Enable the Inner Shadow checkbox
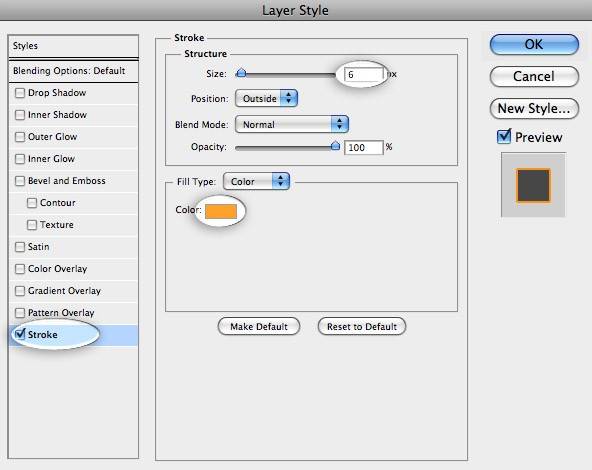 pyautogui.click(x=20, y=115)
